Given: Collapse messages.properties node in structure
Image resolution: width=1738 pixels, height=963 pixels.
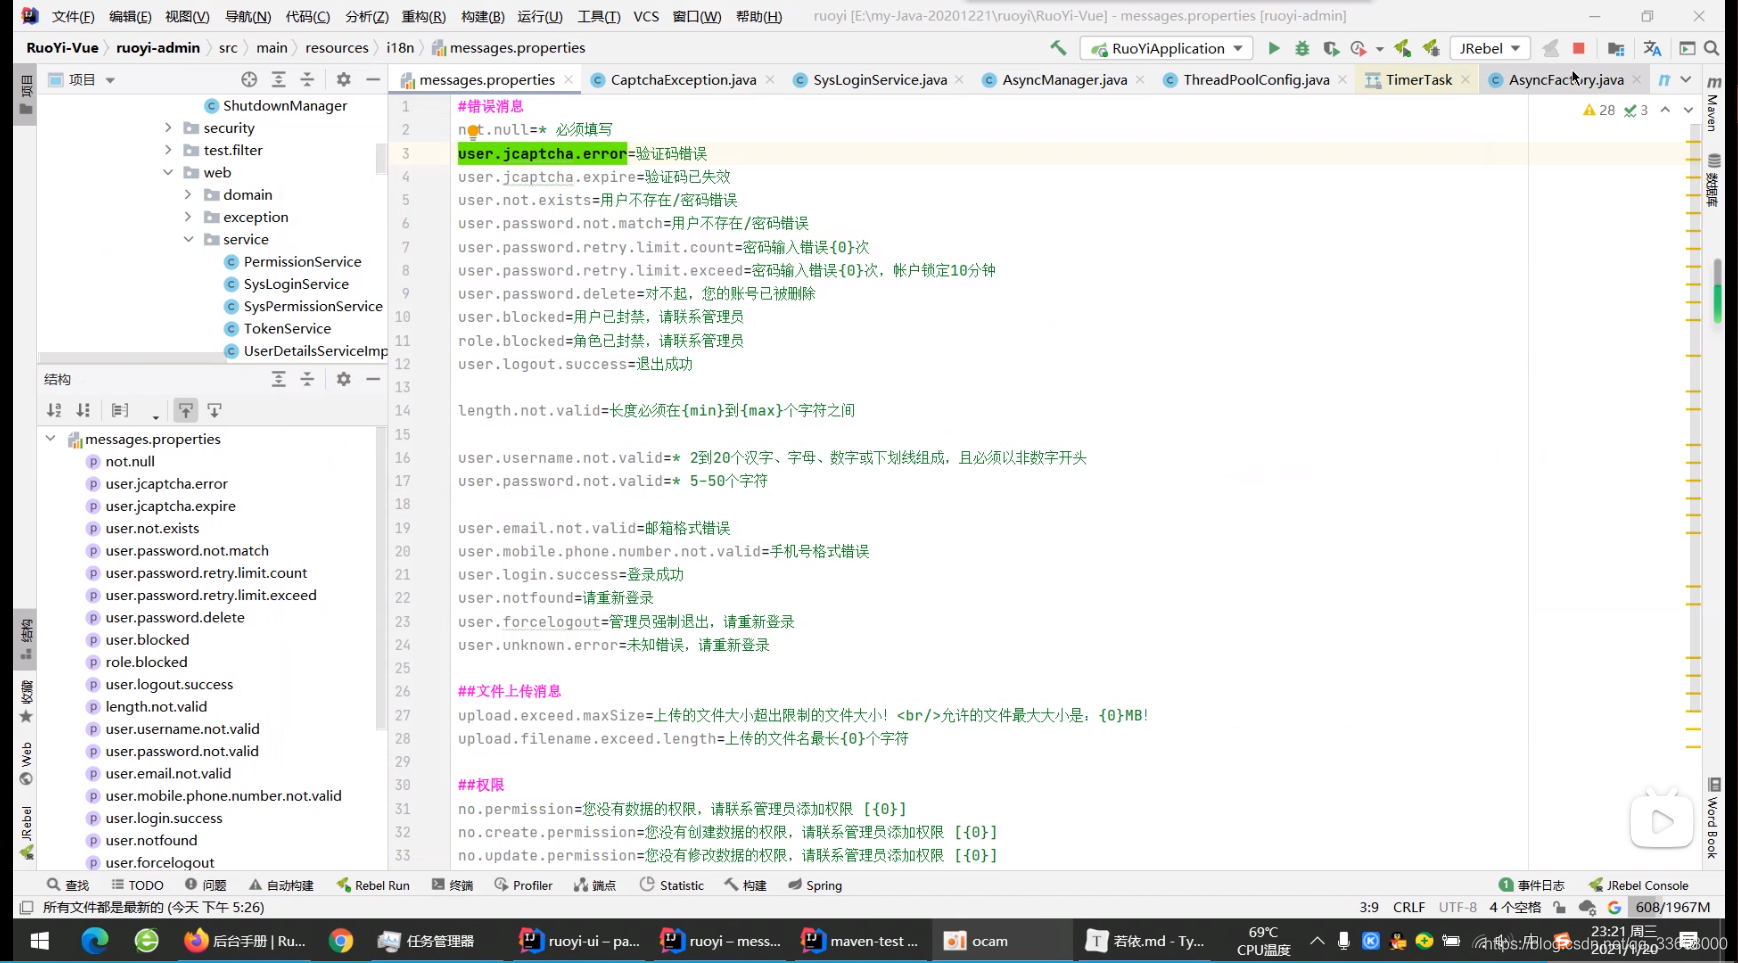Looking at the screenshot, I should (50, 439).
